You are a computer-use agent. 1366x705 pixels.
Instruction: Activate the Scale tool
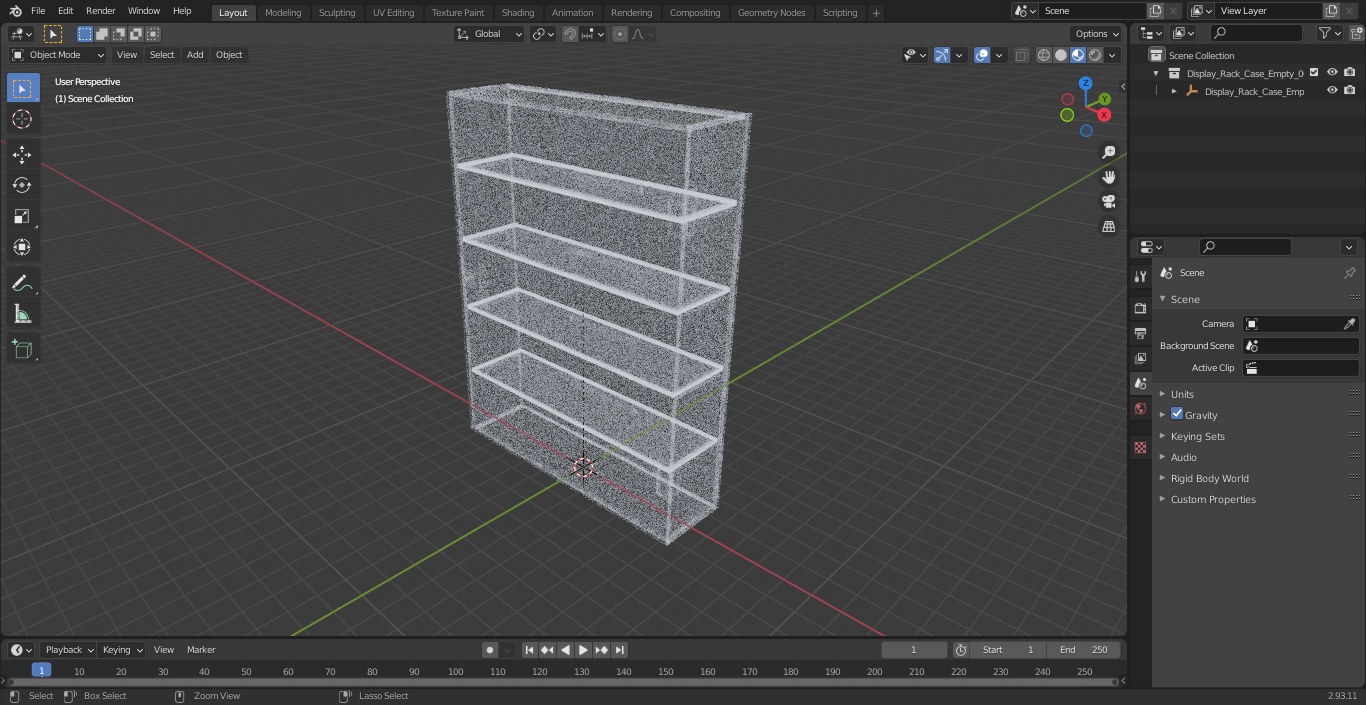(x=22, y=216)
